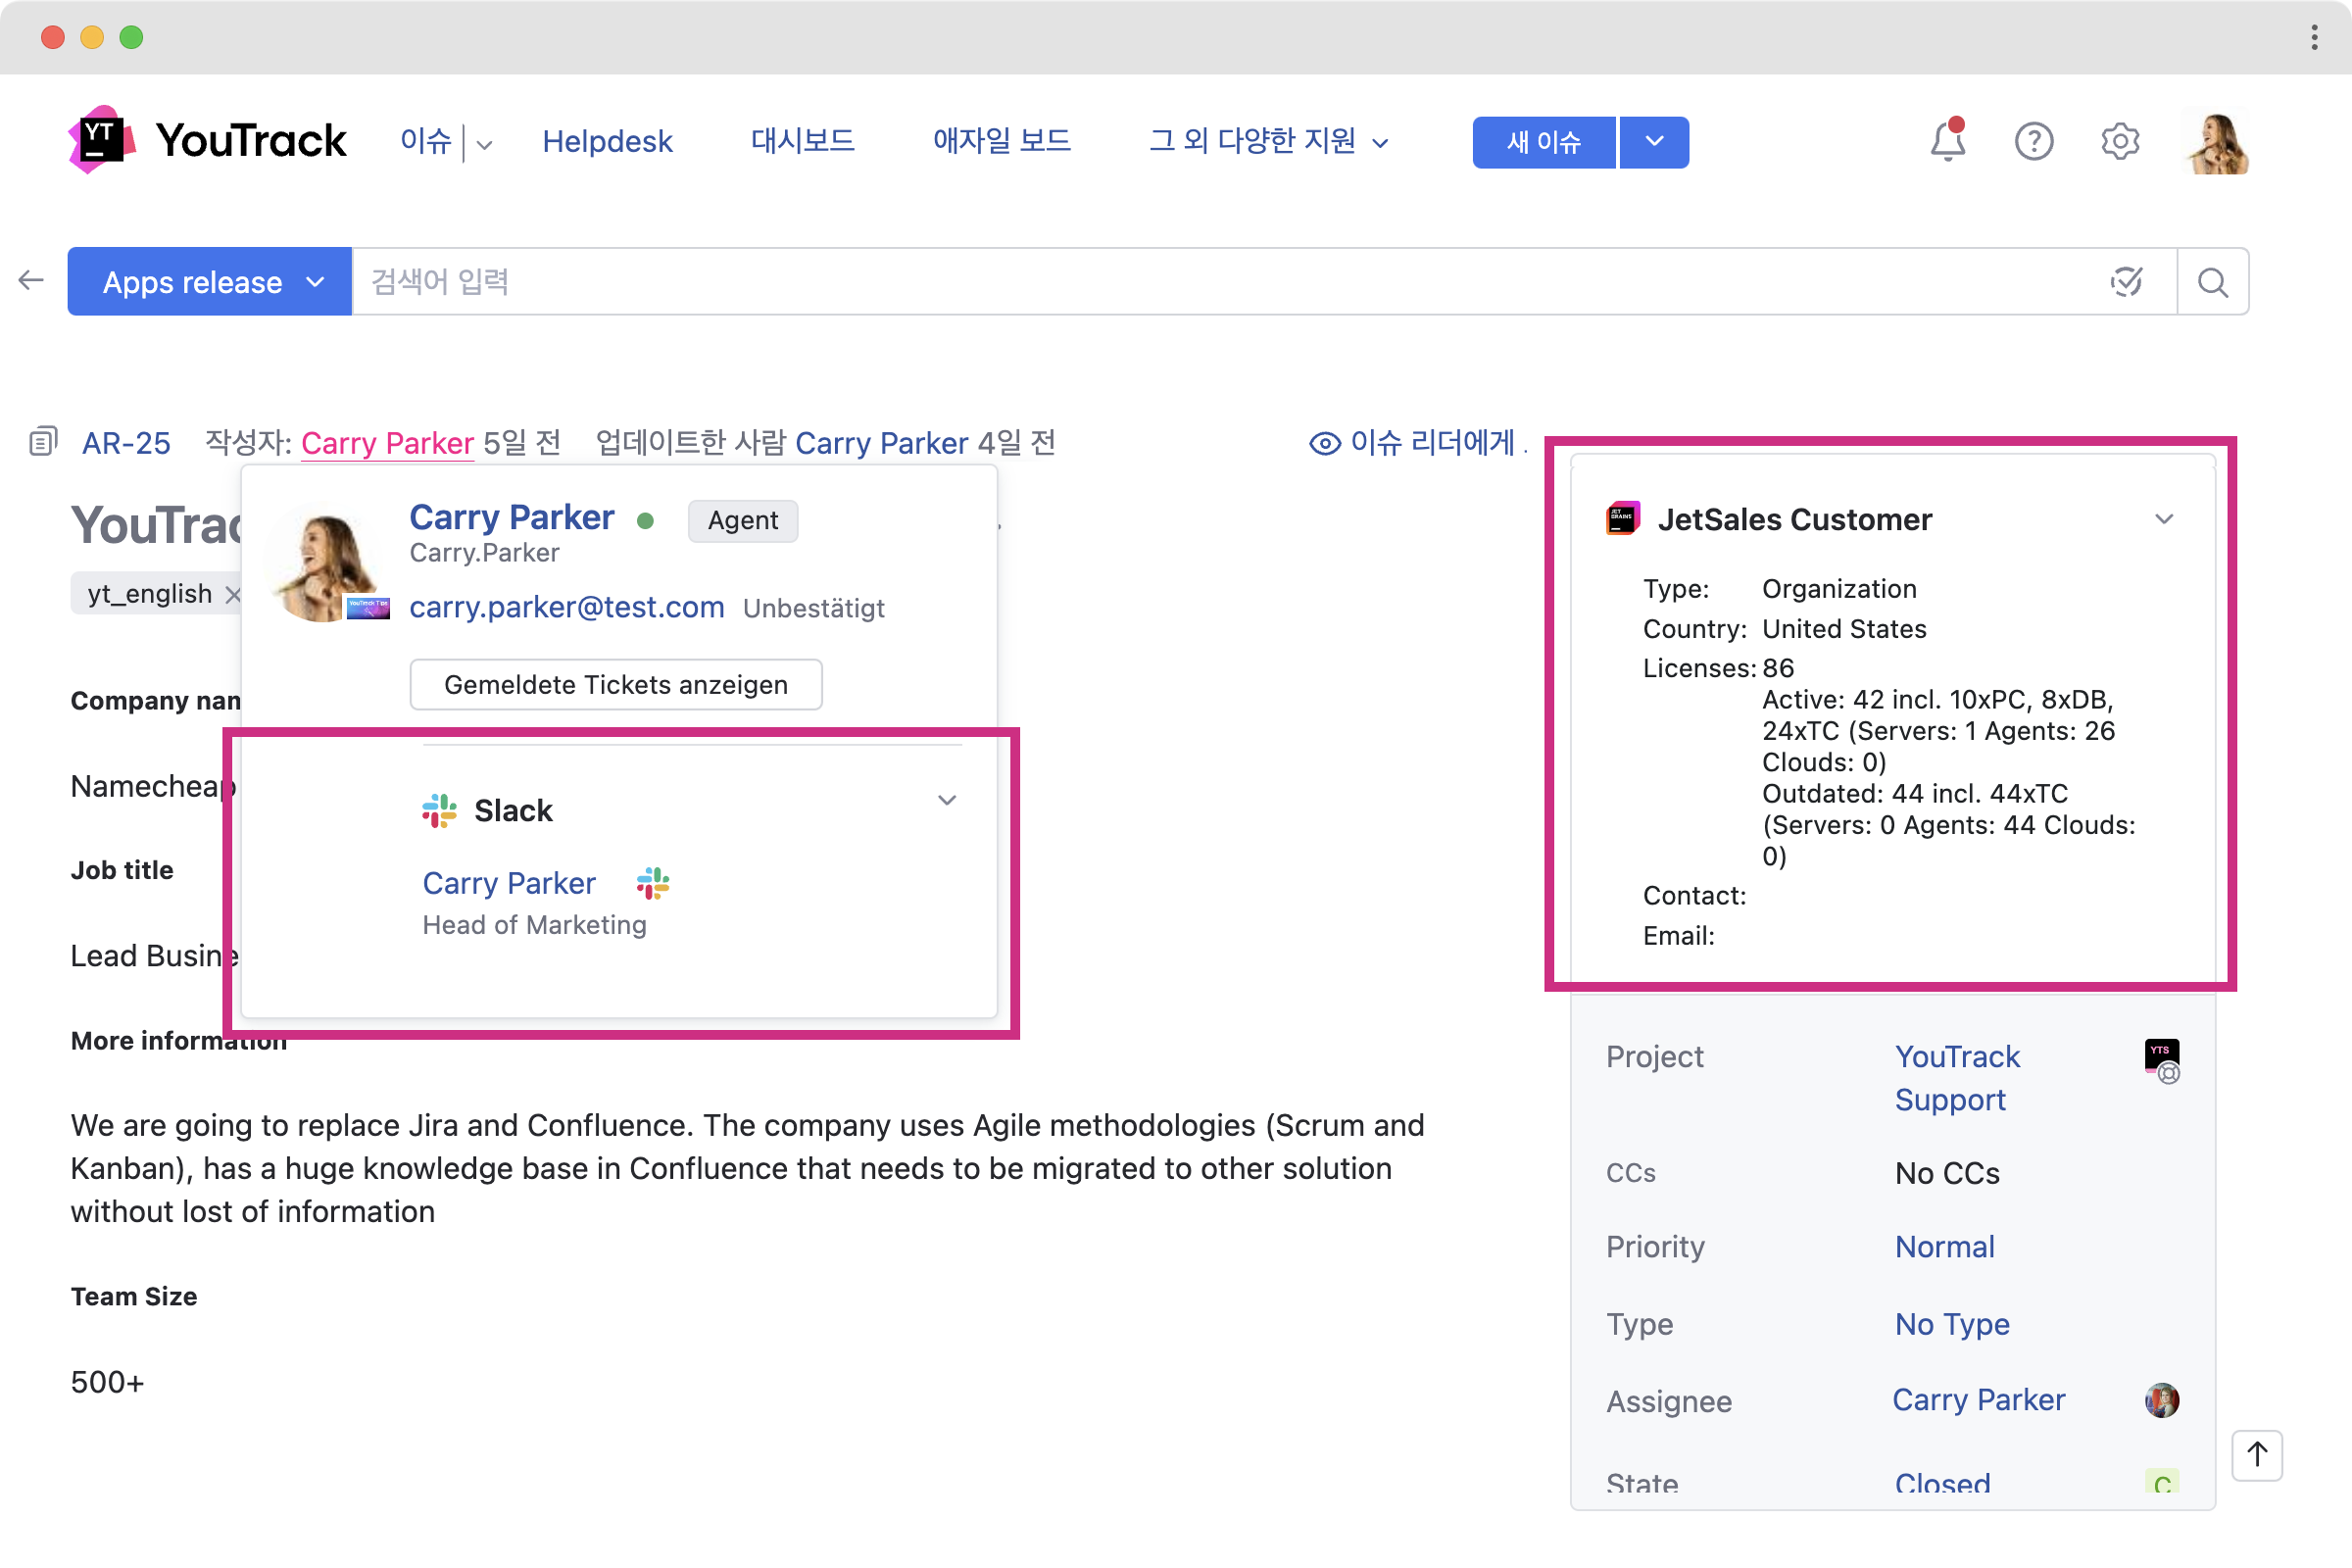The image size is (2352, 1568).
Task: Click the Job title heading
Action: point(122,869)
